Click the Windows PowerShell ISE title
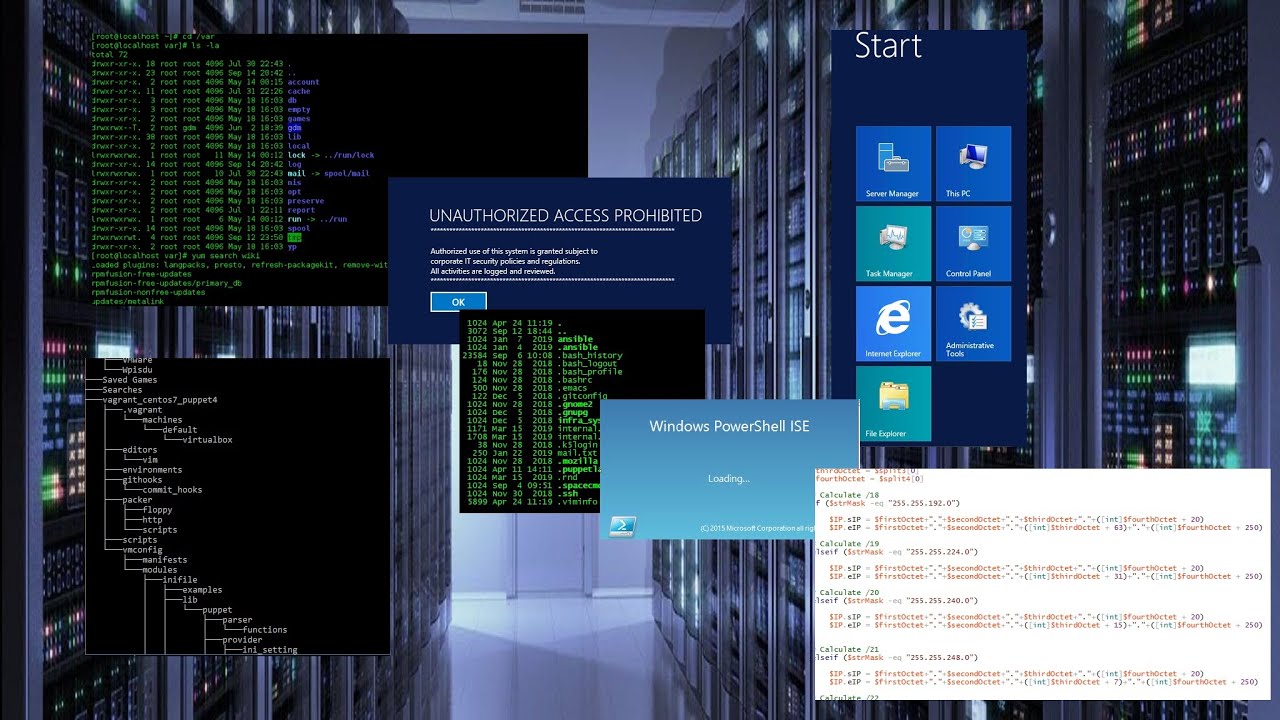 (x=729, y=426)
